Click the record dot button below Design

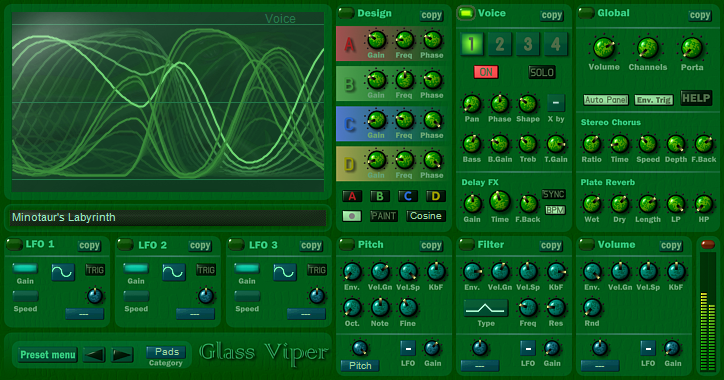tap(352, 216)
